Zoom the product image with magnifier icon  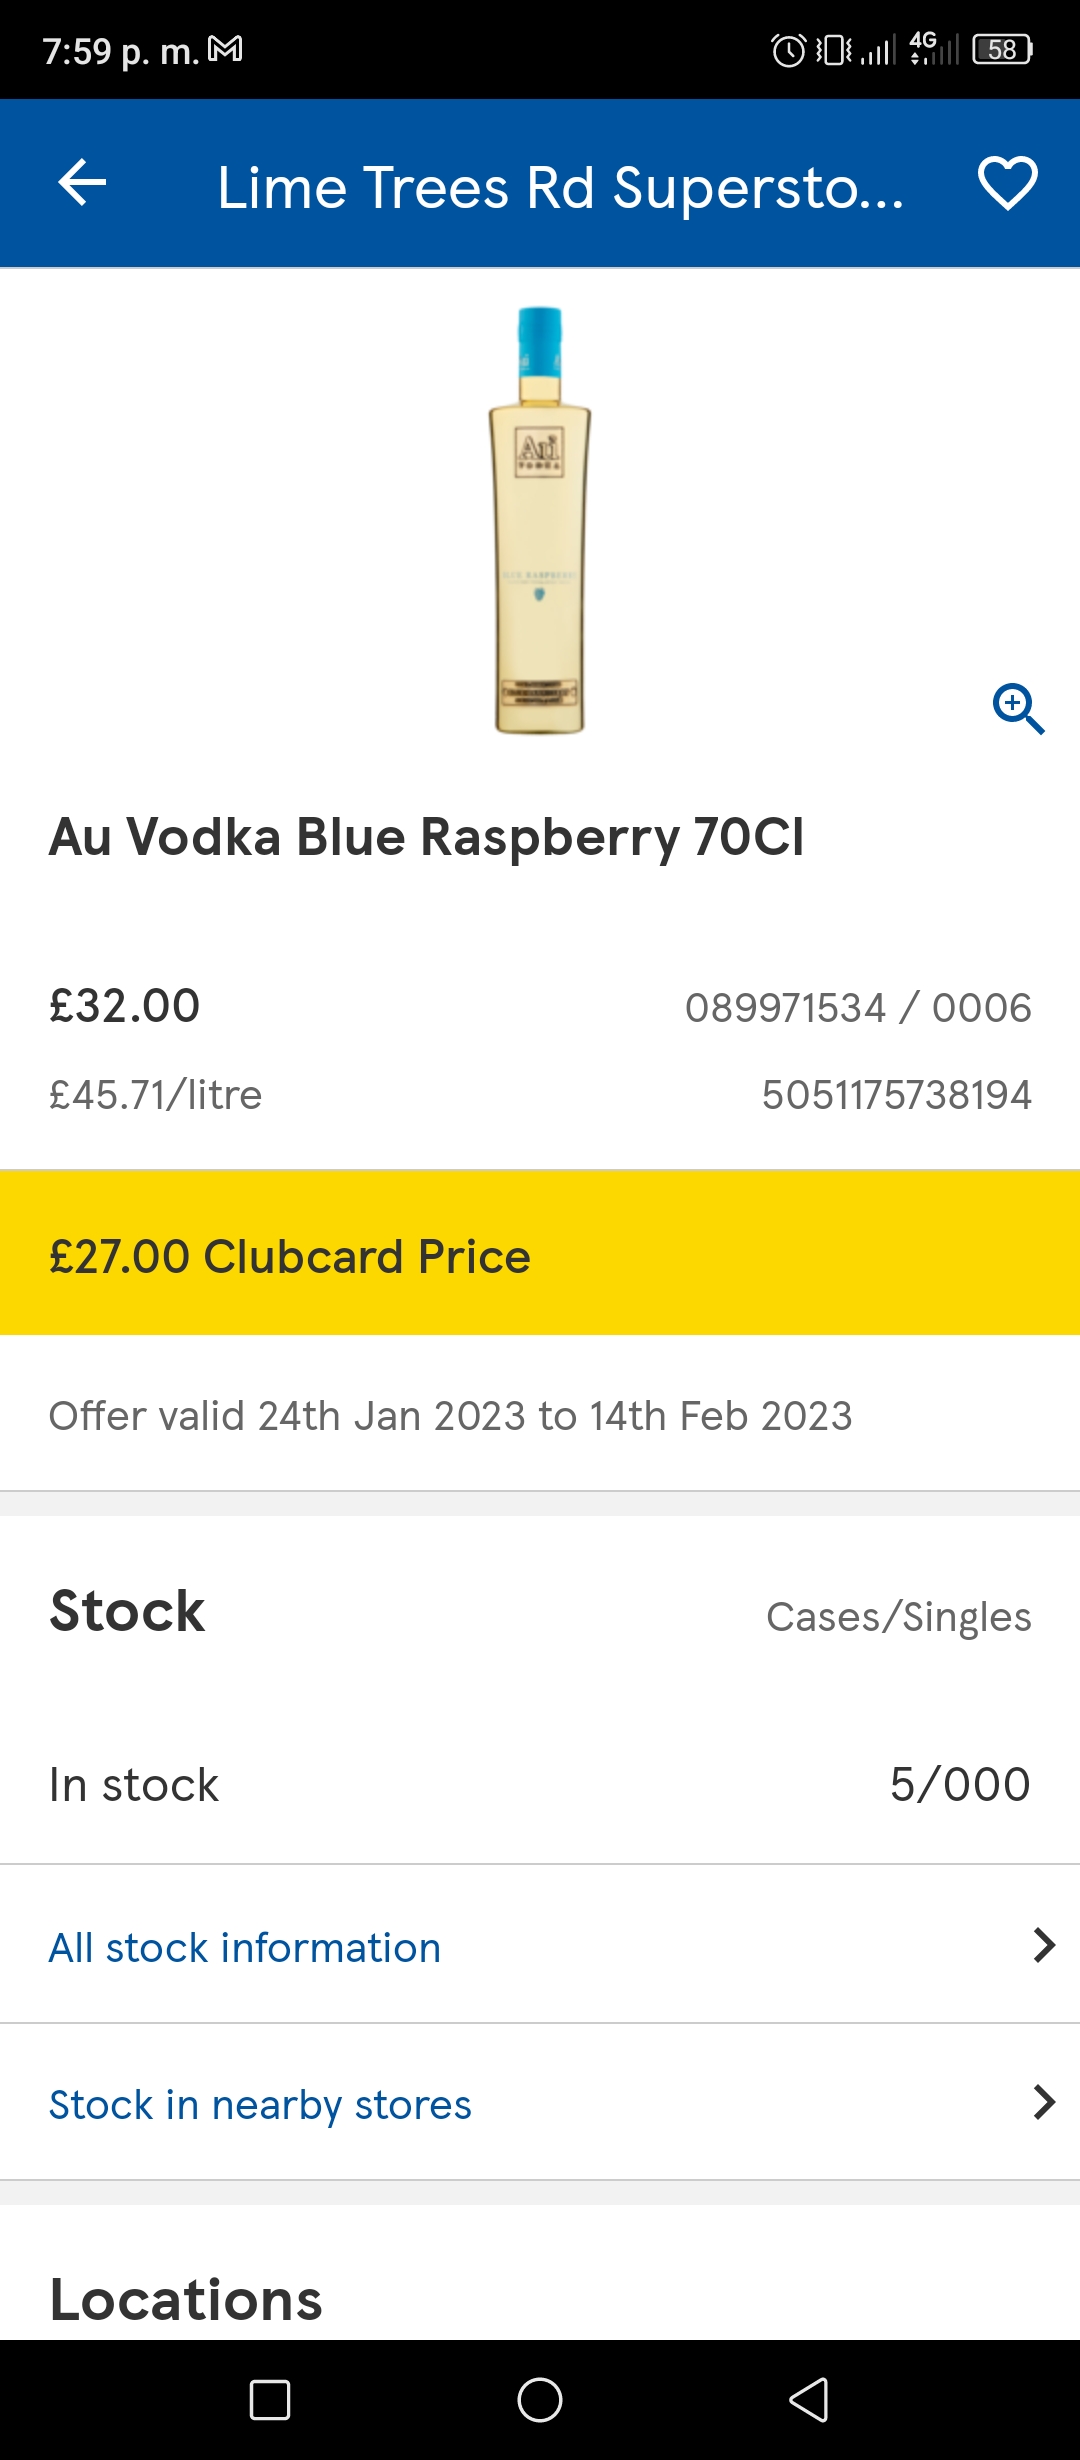tap(1018, 709)
